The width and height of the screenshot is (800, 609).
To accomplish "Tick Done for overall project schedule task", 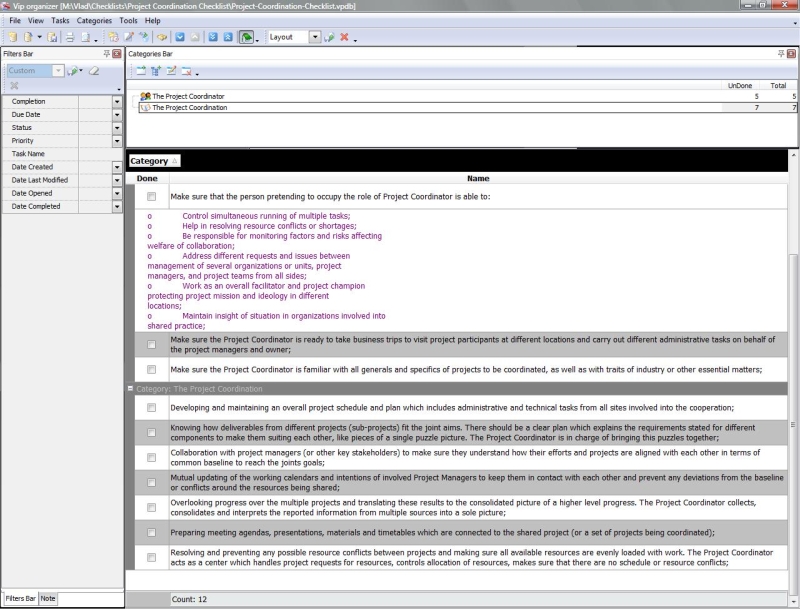I will (x=152, y=408).
